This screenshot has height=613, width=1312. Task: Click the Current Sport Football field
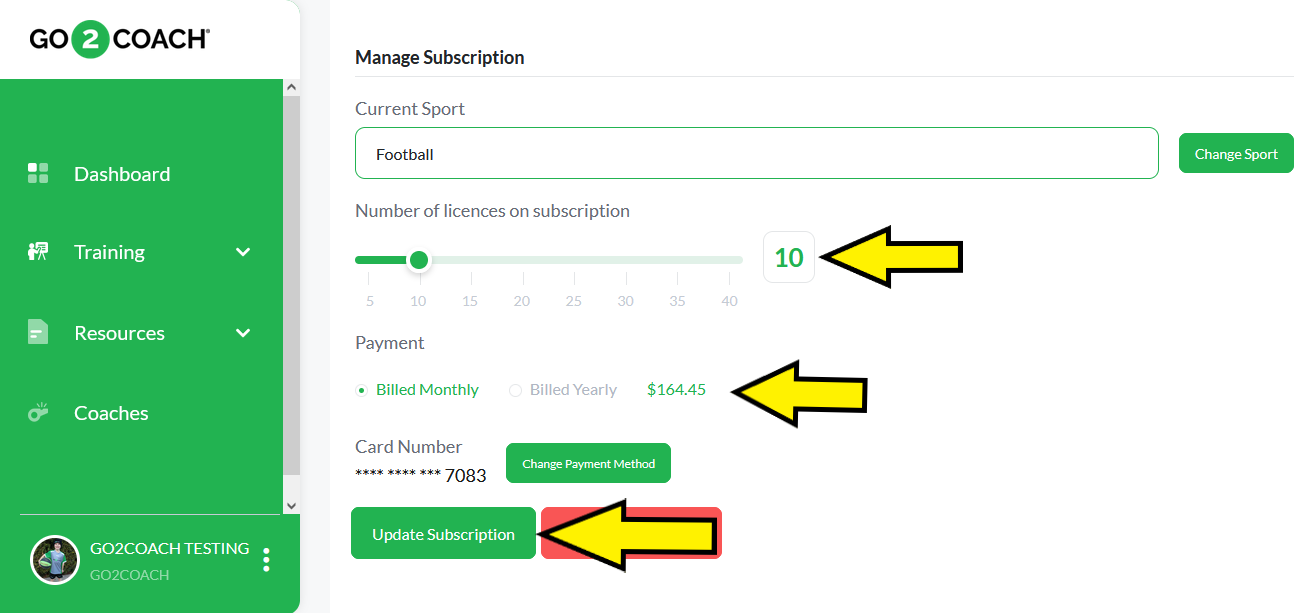(756, 153)
